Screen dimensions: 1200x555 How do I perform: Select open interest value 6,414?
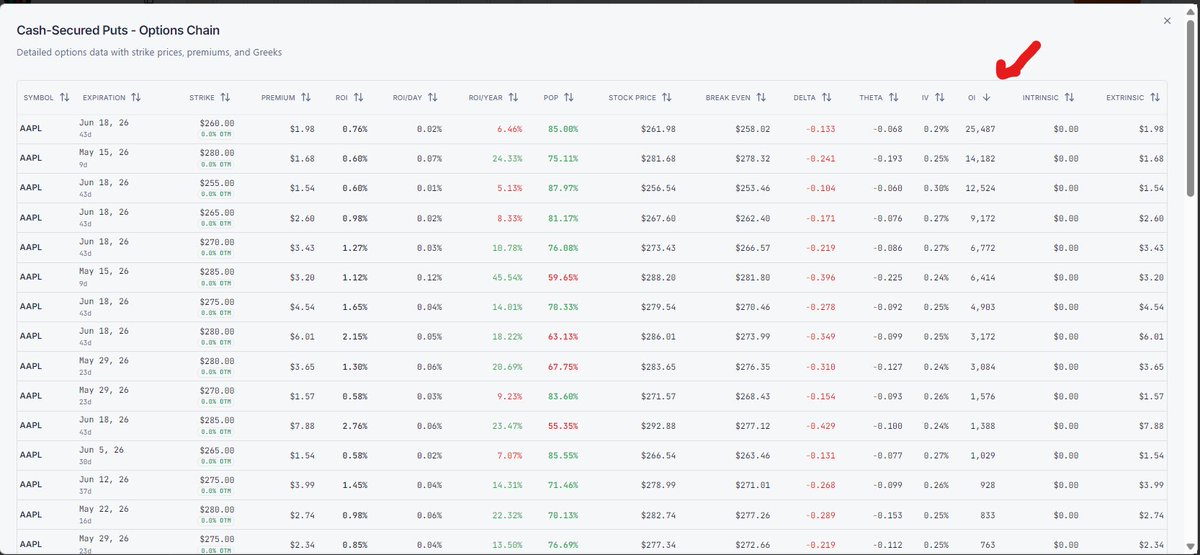(x=983, y=277)
